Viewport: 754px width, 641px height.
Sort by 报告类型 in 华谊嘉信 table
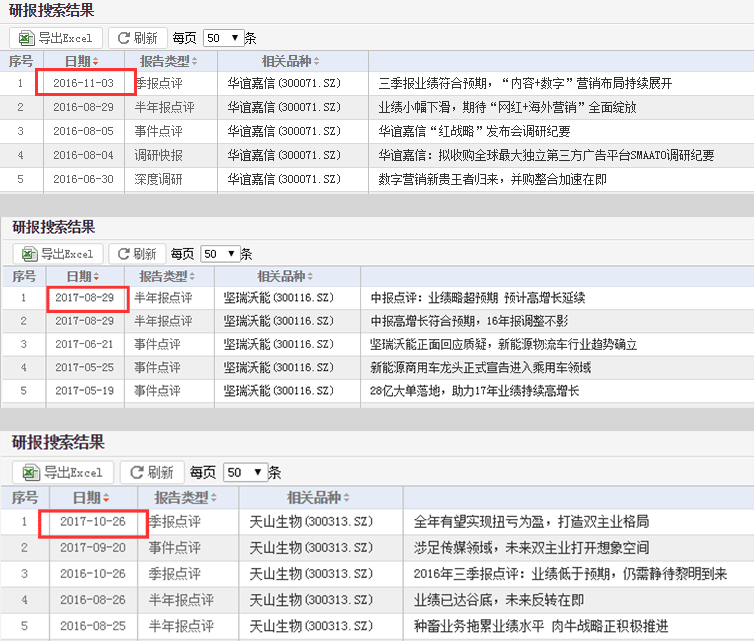(x=169, y=62)
